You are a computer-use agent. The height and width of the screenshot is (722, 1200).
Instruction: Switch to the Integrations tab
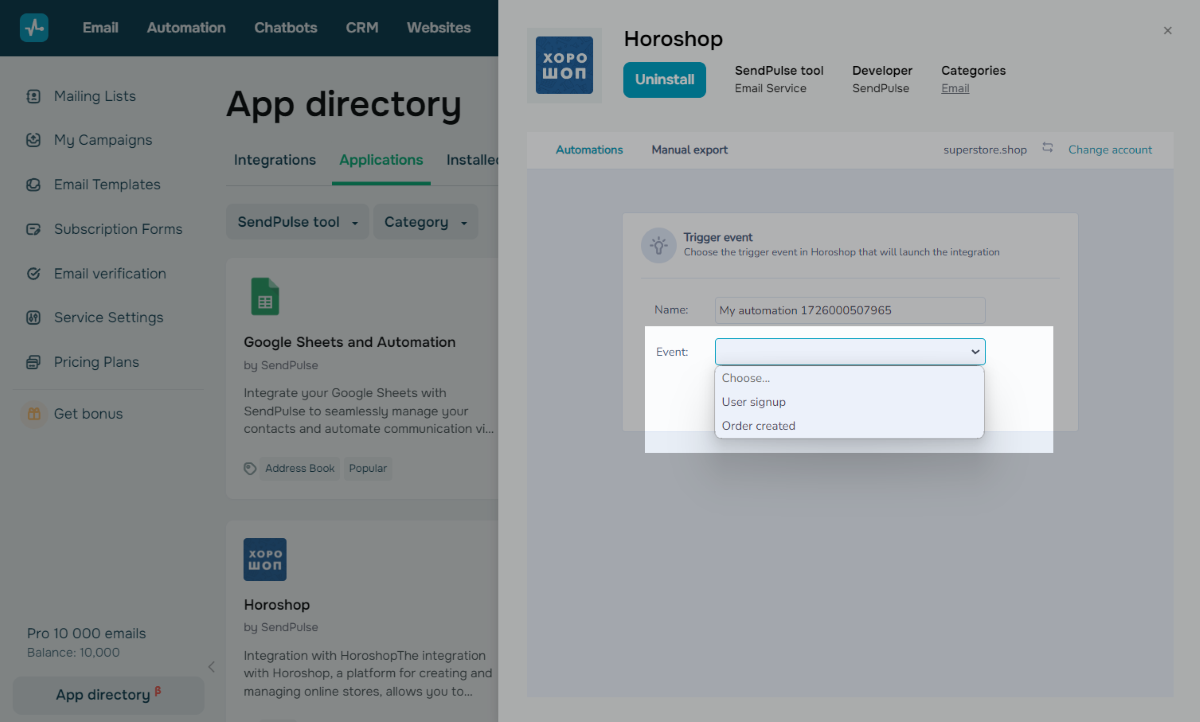point(275,160)
